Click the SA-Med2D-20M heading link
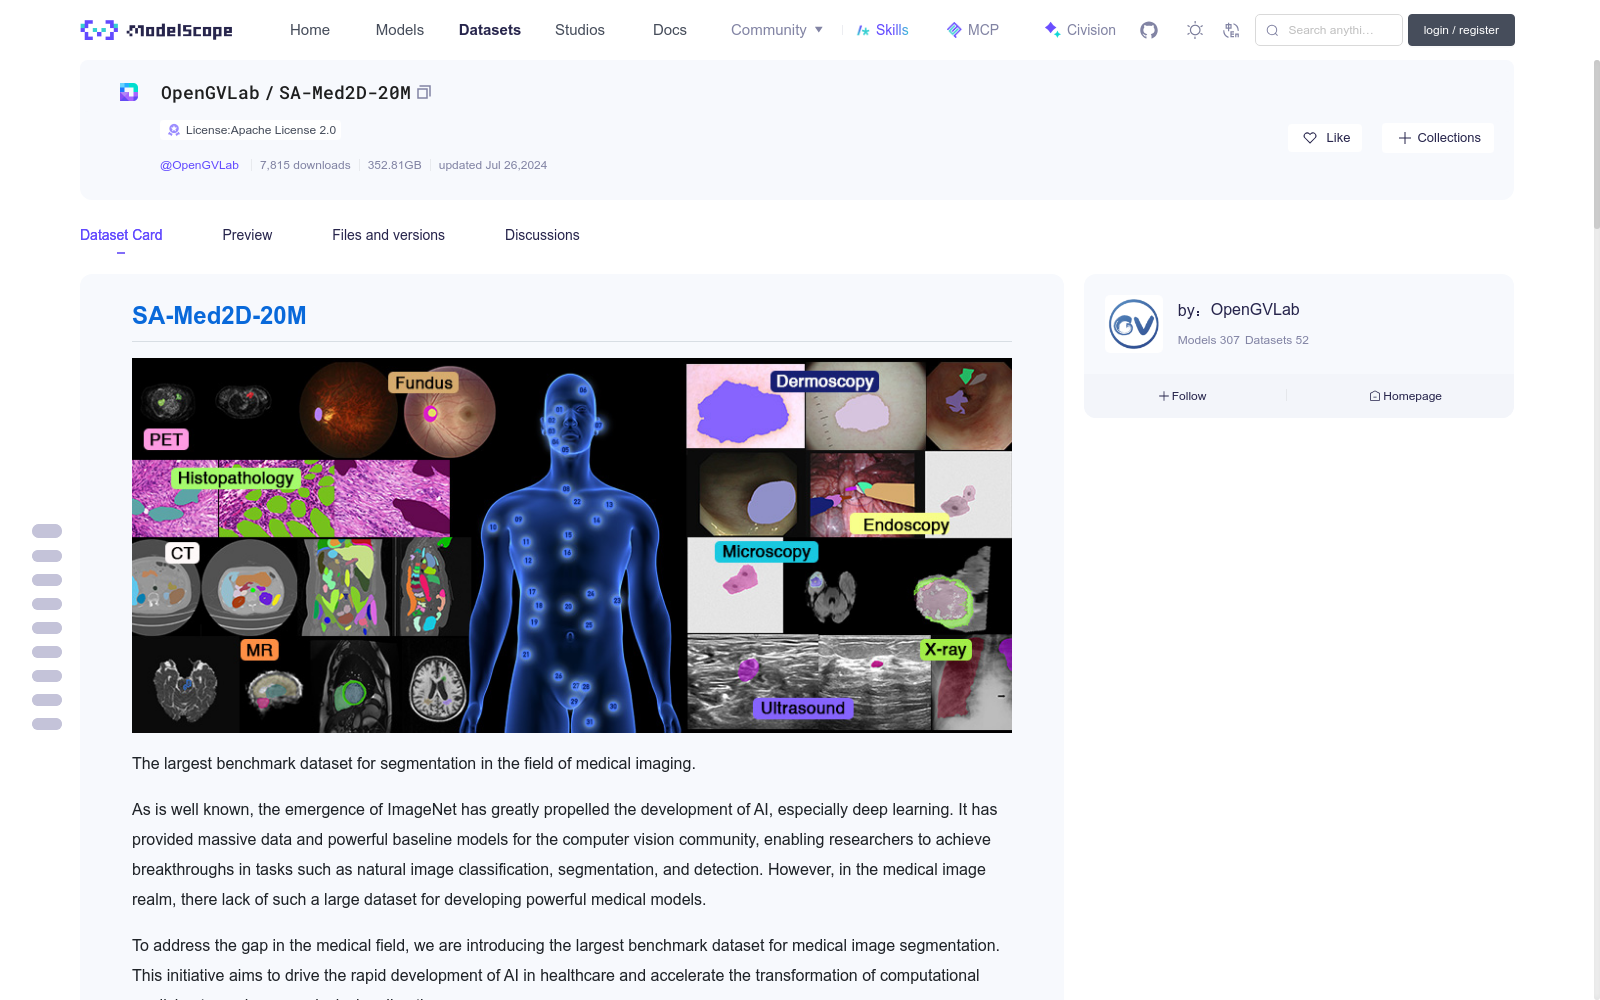Viewport: 1600px width, 1000px height. click(219, 316)
